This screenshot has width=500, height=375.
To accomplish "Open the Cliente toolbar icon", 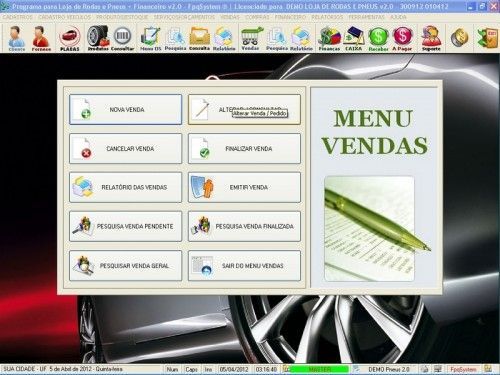I will [16, 38].
